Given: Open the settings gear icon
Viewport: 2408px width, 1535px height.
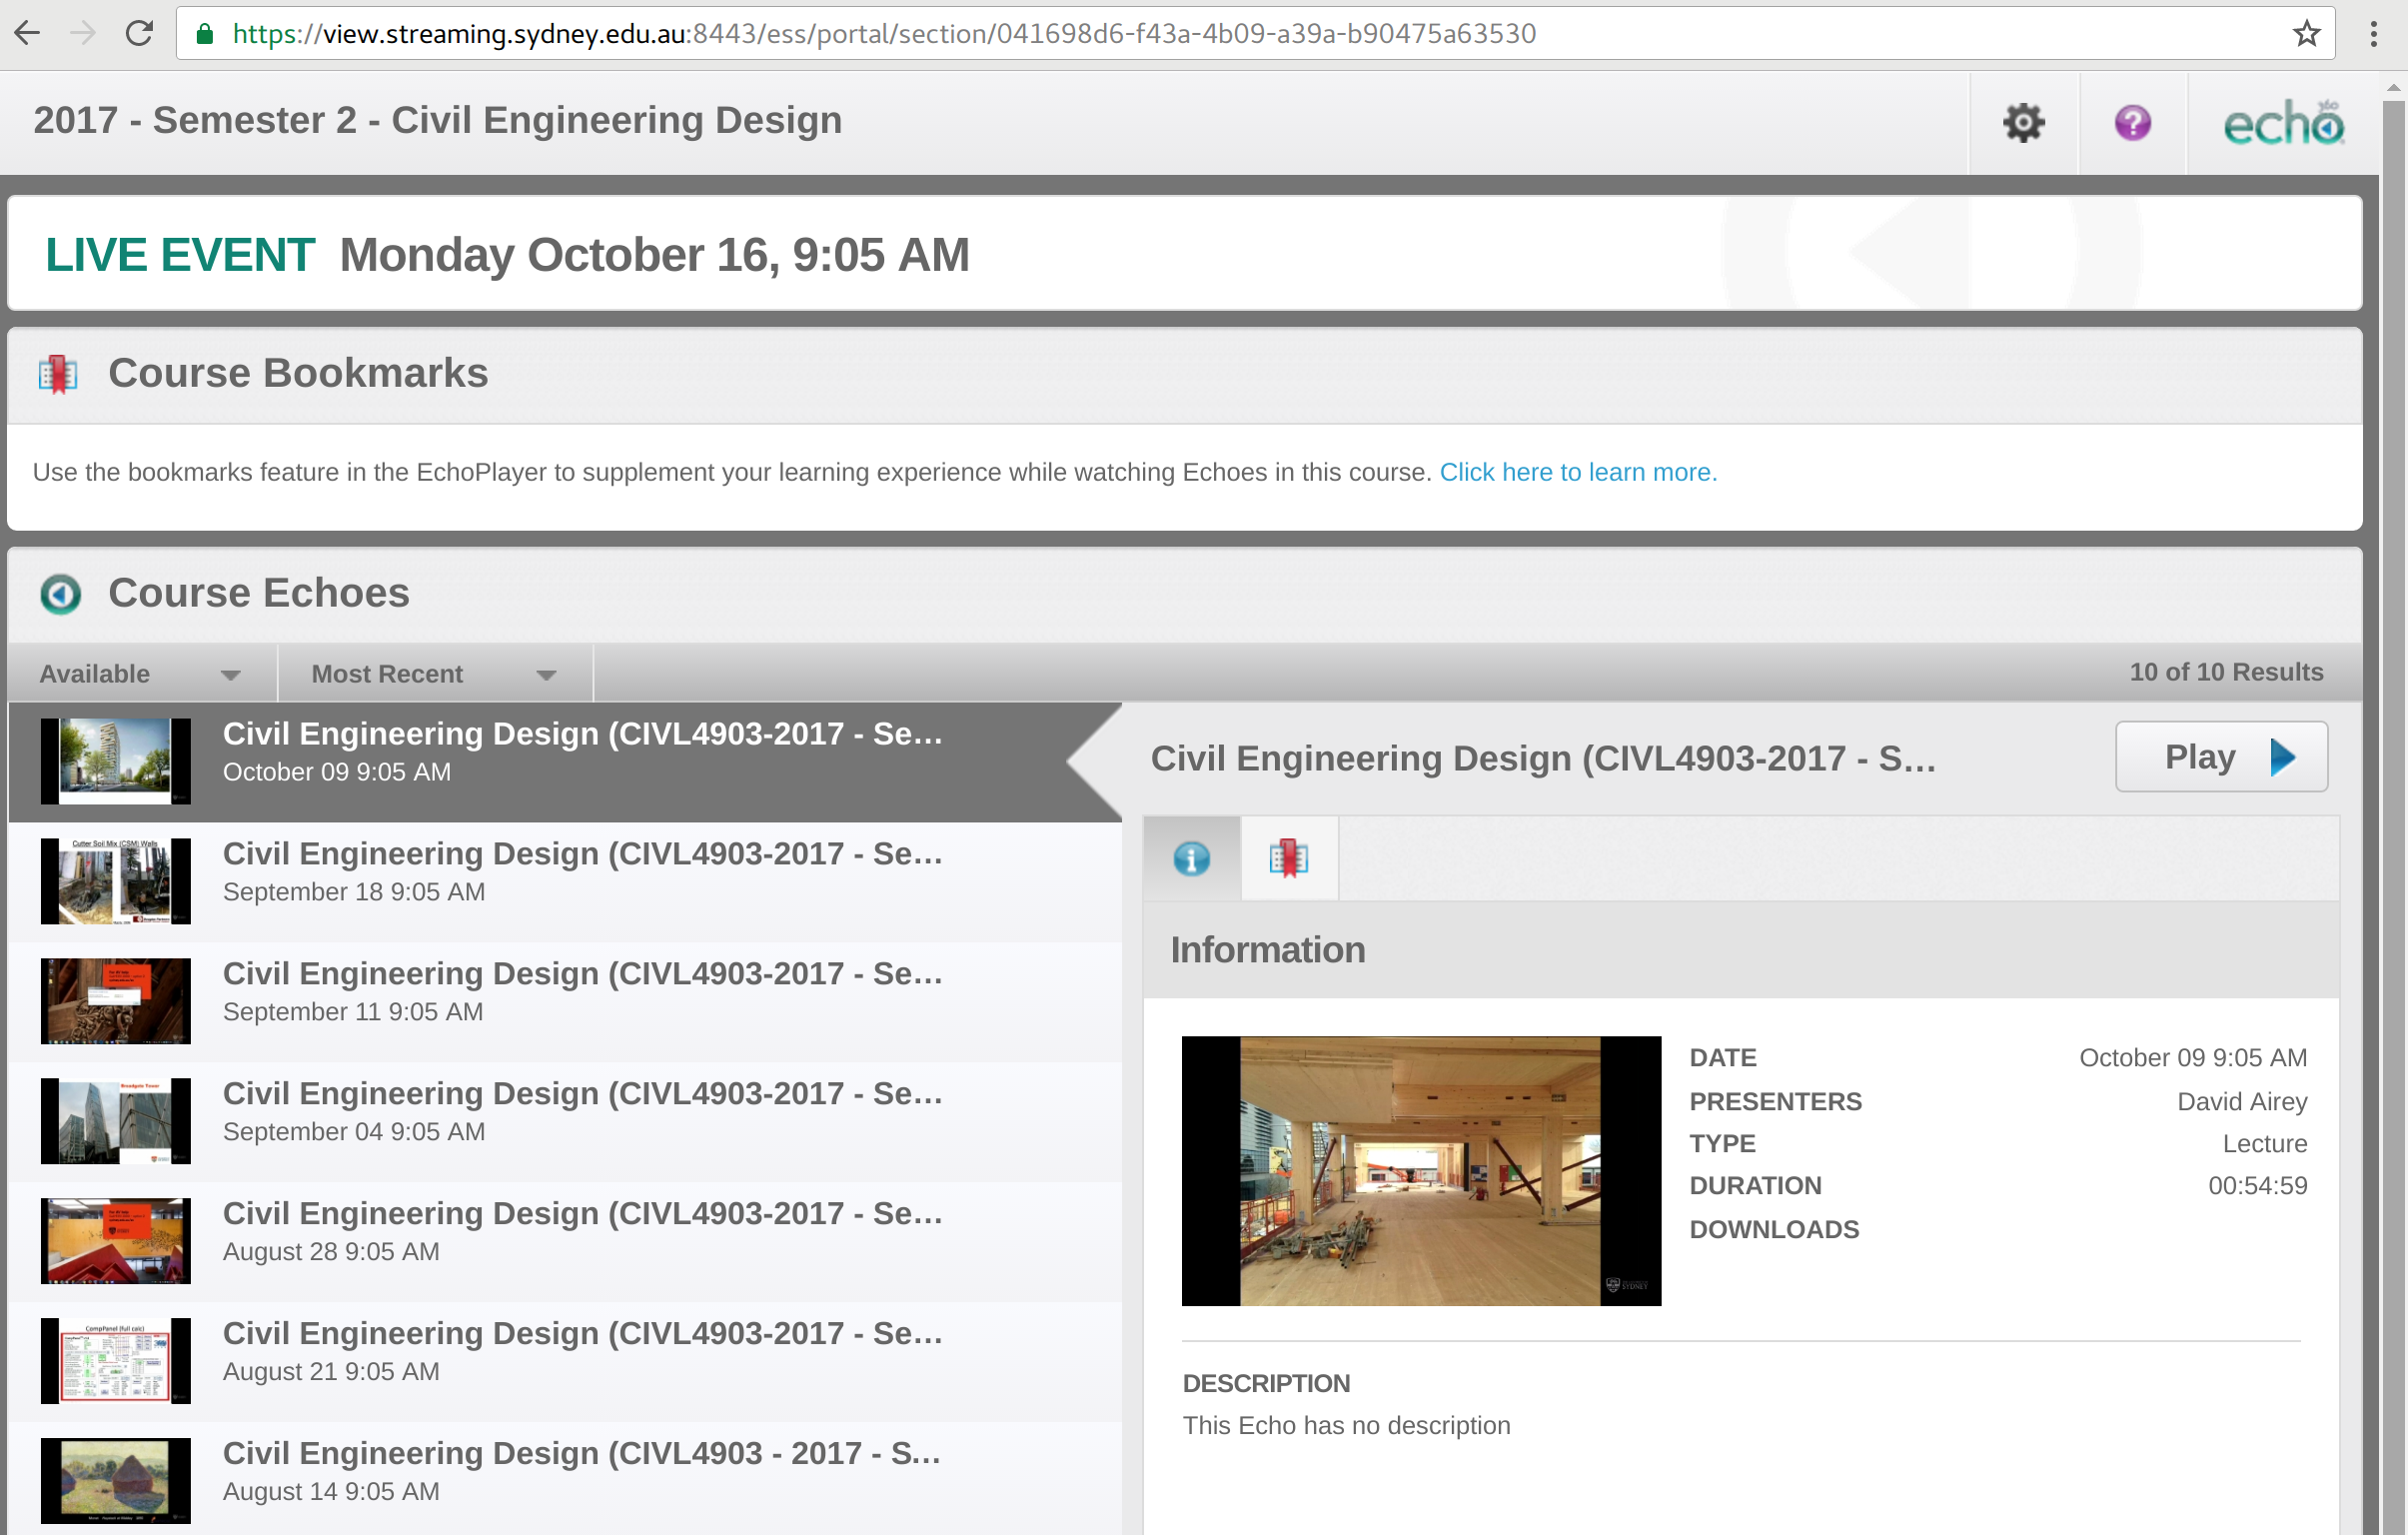Looking at the screenshot, I should 2022,123.
